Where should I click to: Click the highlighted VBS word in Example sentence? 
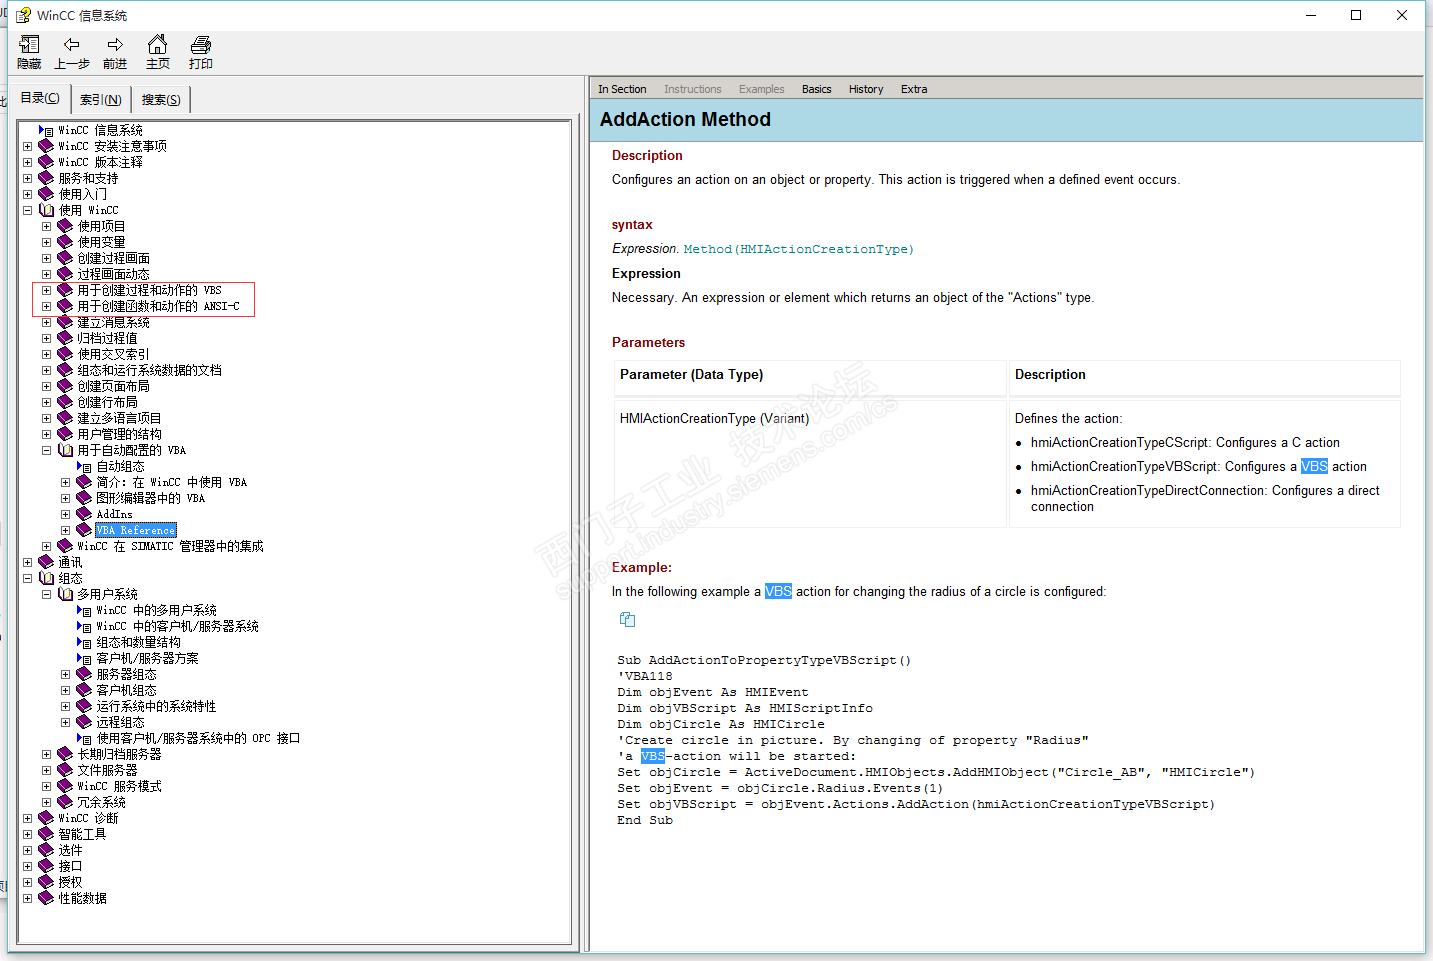click(x=778, y=591)
